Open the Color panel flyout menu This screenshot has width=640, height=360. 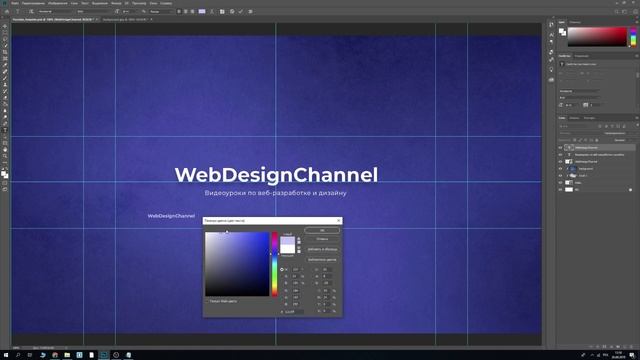tap(636, 22)
